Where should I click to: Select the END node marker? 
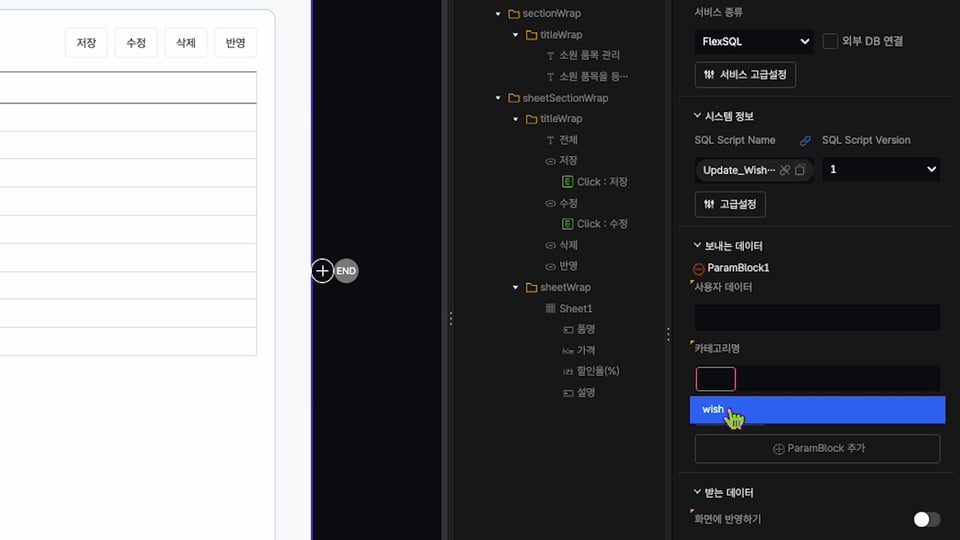346,271
